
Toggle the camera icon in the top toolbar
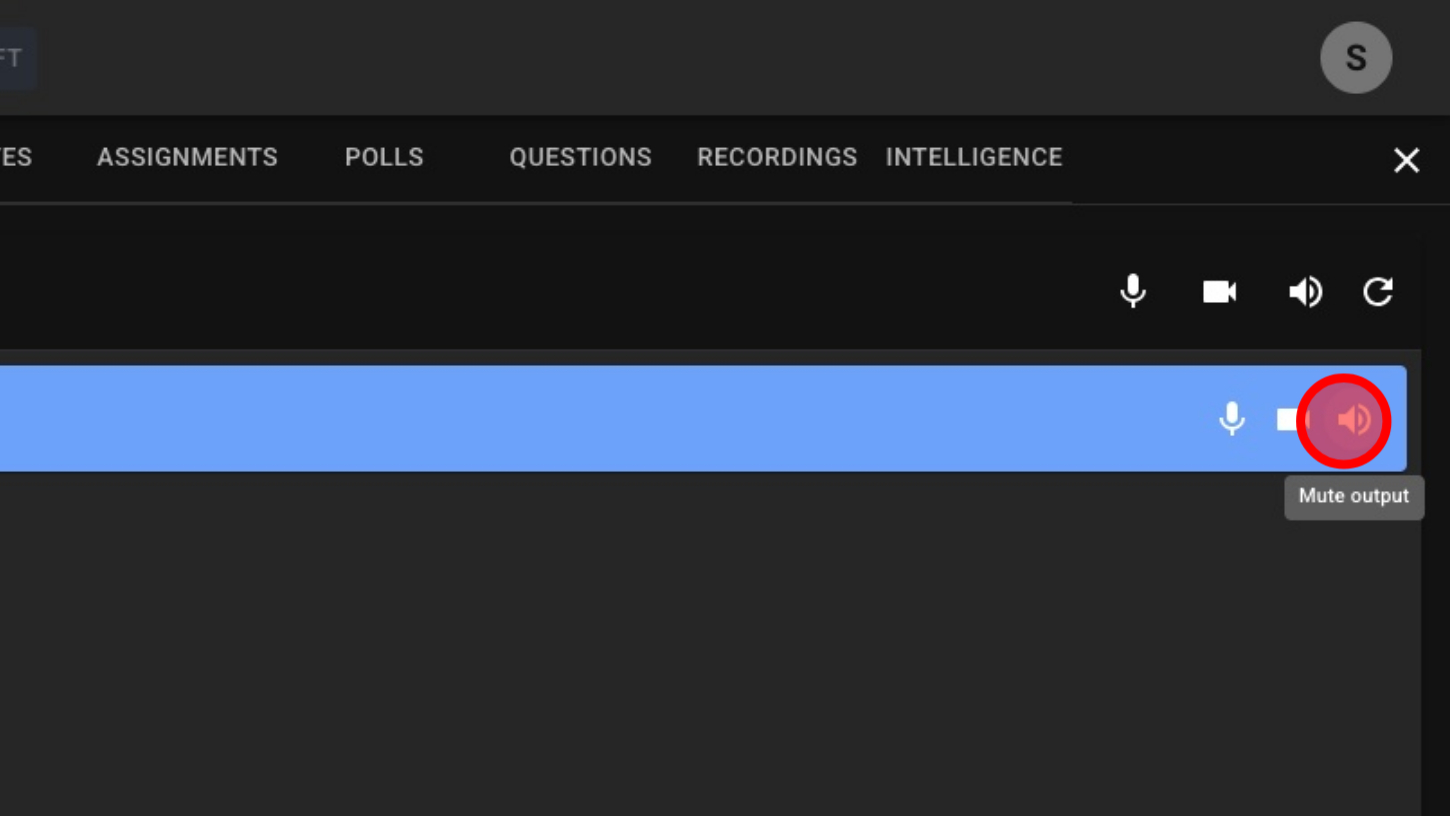pos(1219,291)
